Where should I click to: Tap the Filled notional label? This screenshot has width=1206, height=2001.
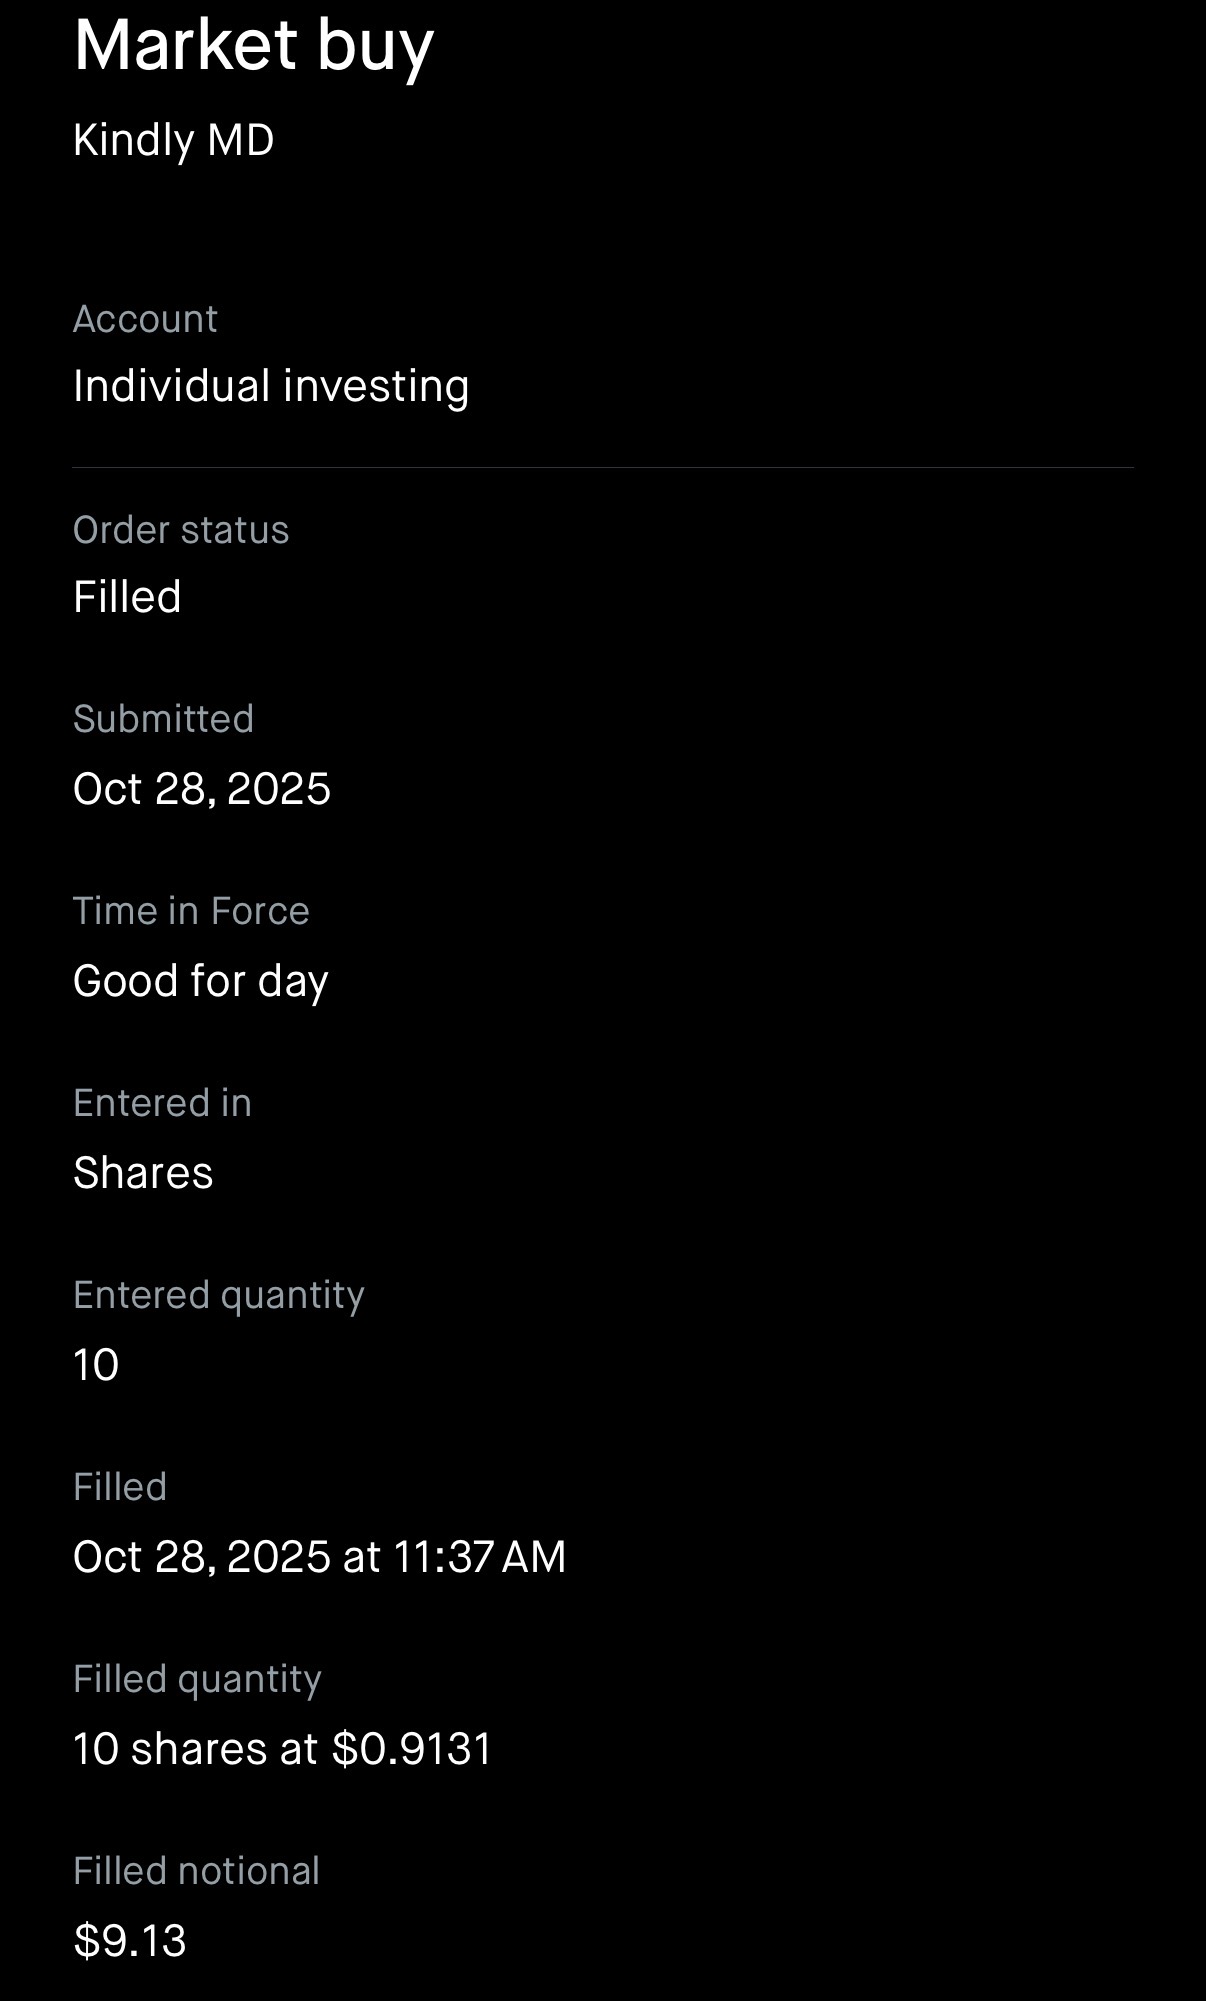pos(196,1871)
